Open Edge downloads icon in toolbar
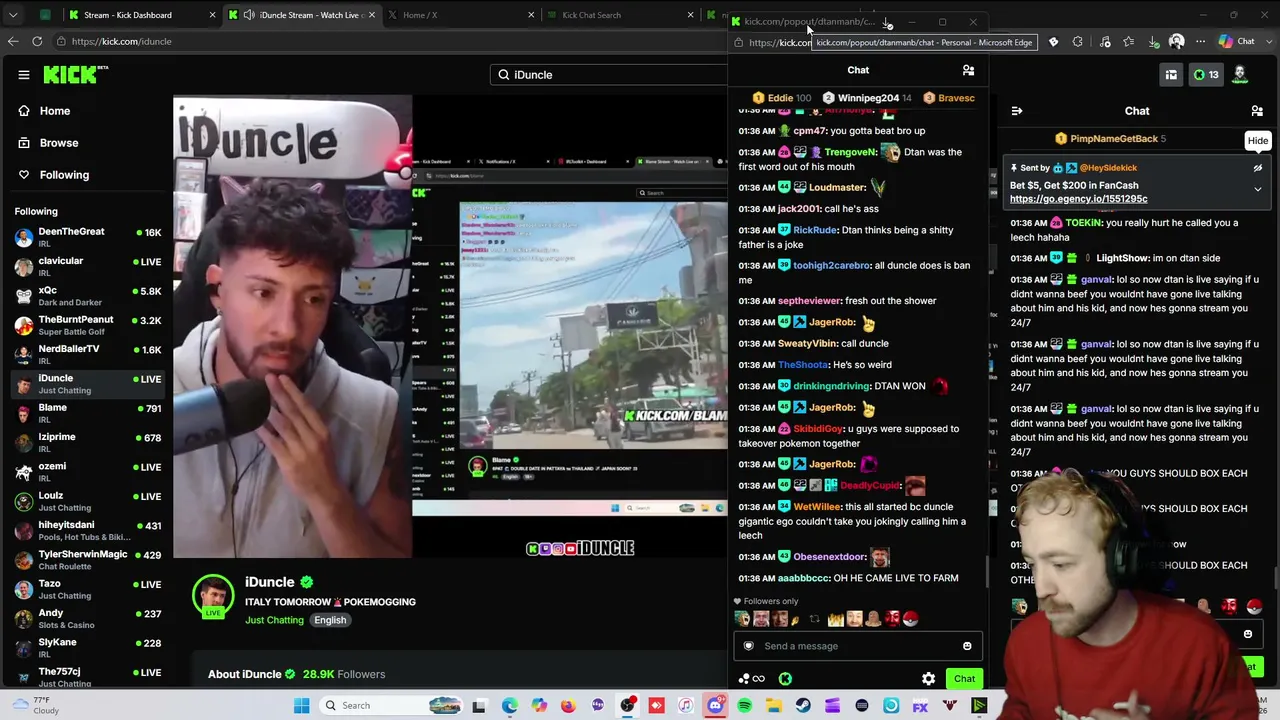 (1154, 42)
